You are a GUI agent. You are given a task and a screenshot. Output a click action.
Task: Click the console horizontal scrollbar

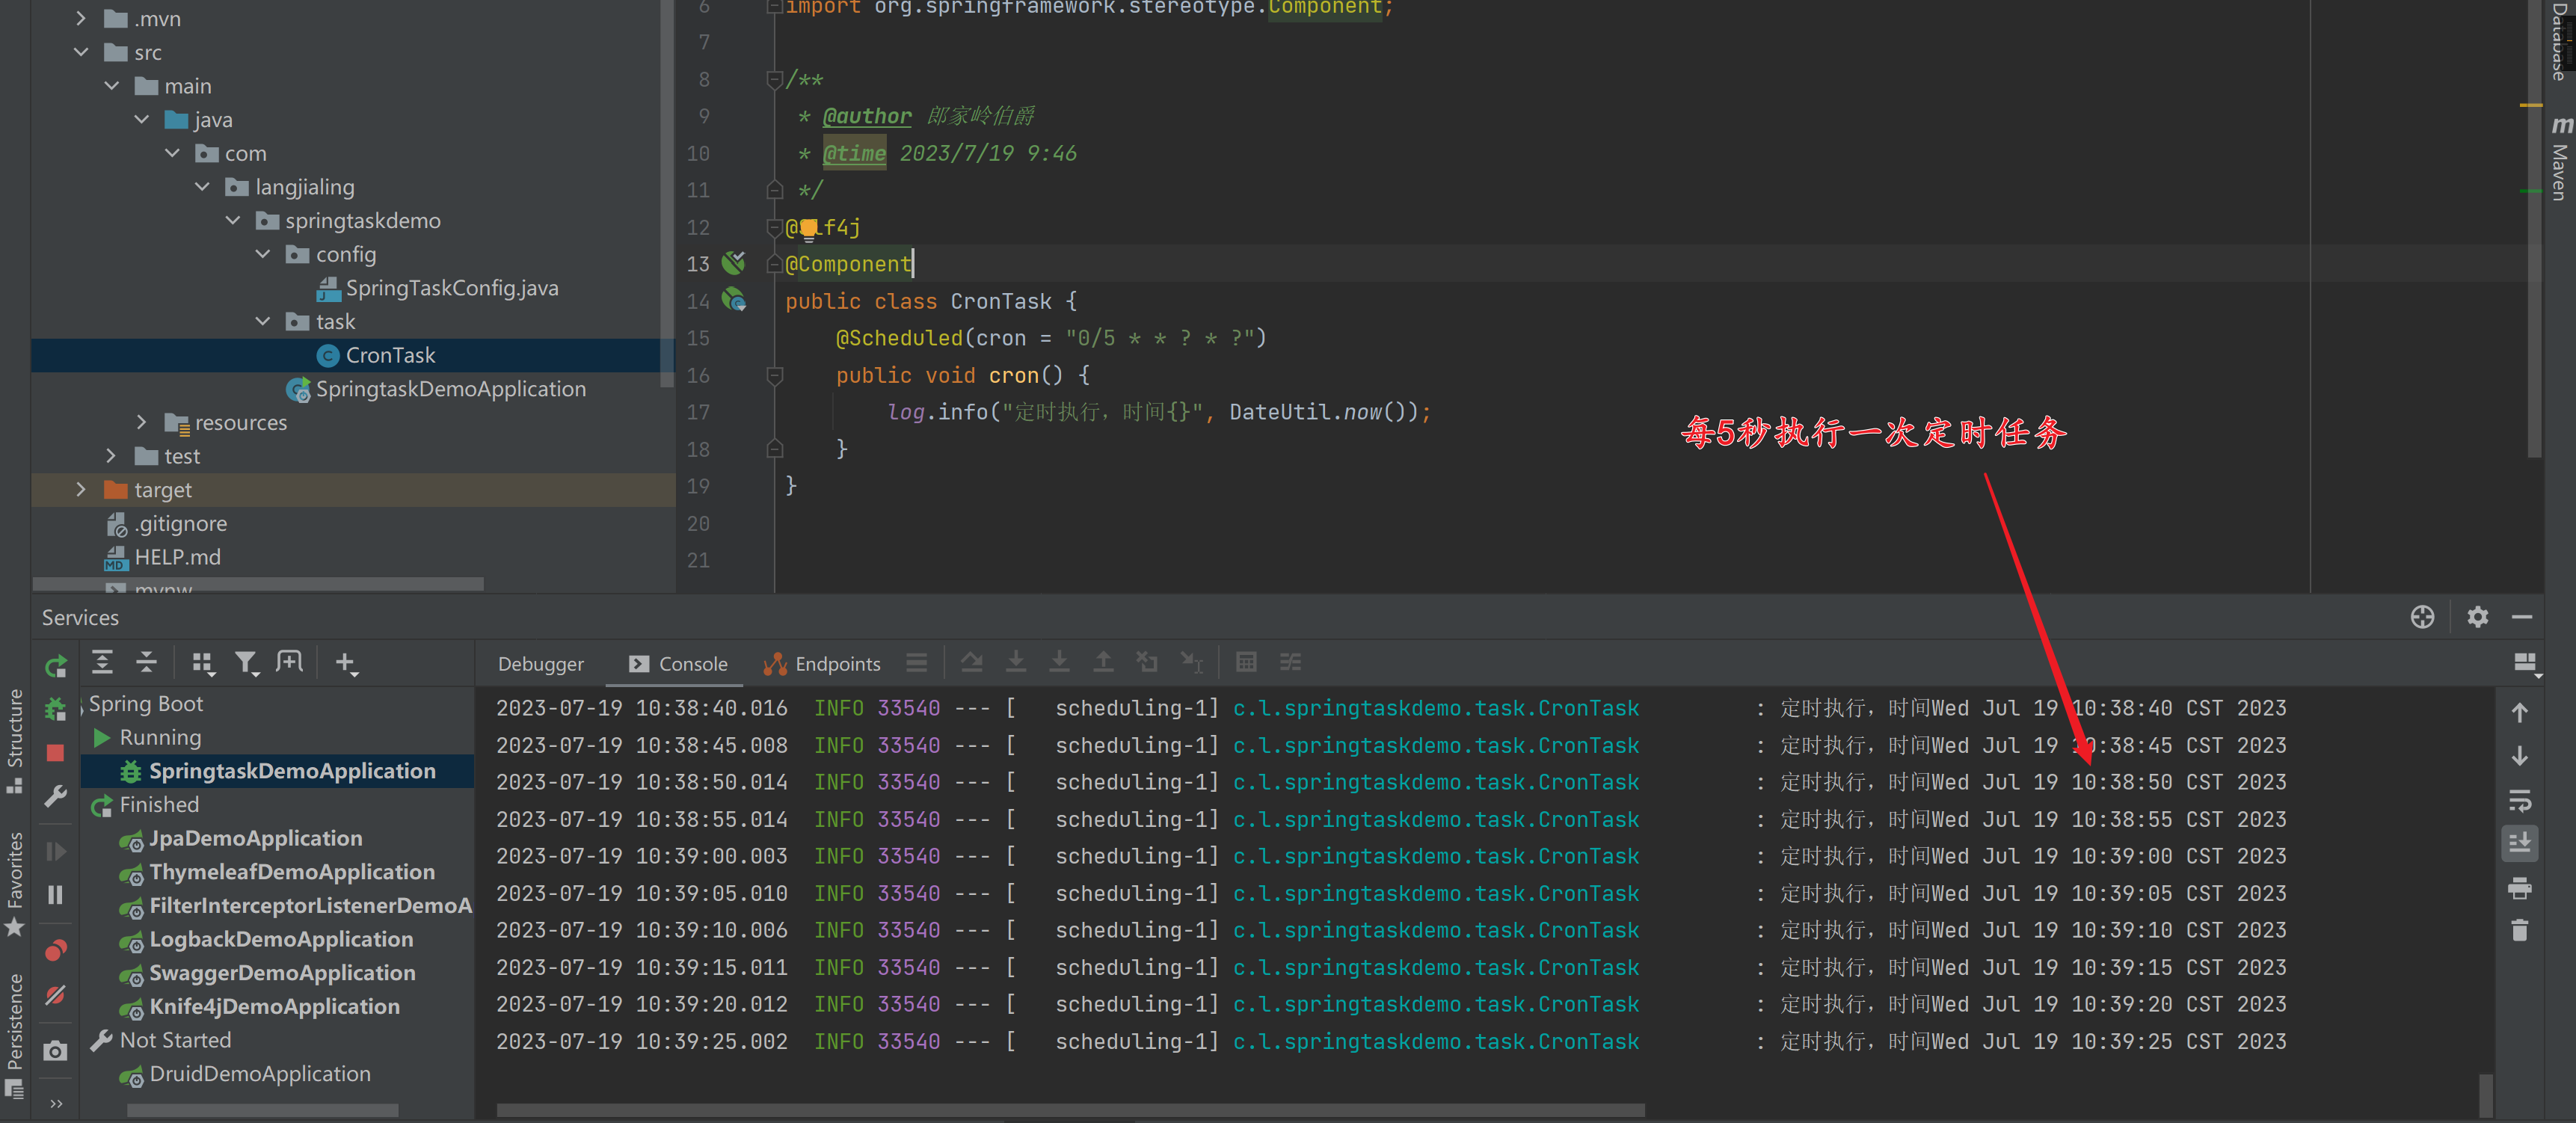click(x=1070, y=1110)
